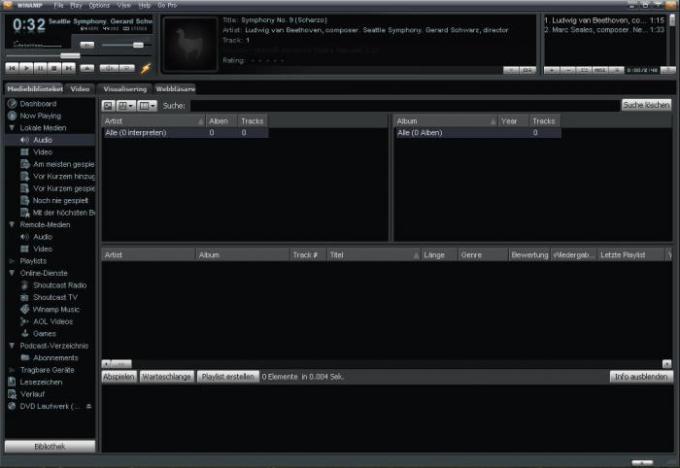The image size is (680, 468).
Task: Toggle repeat mode in player
Action: [127, 68]
